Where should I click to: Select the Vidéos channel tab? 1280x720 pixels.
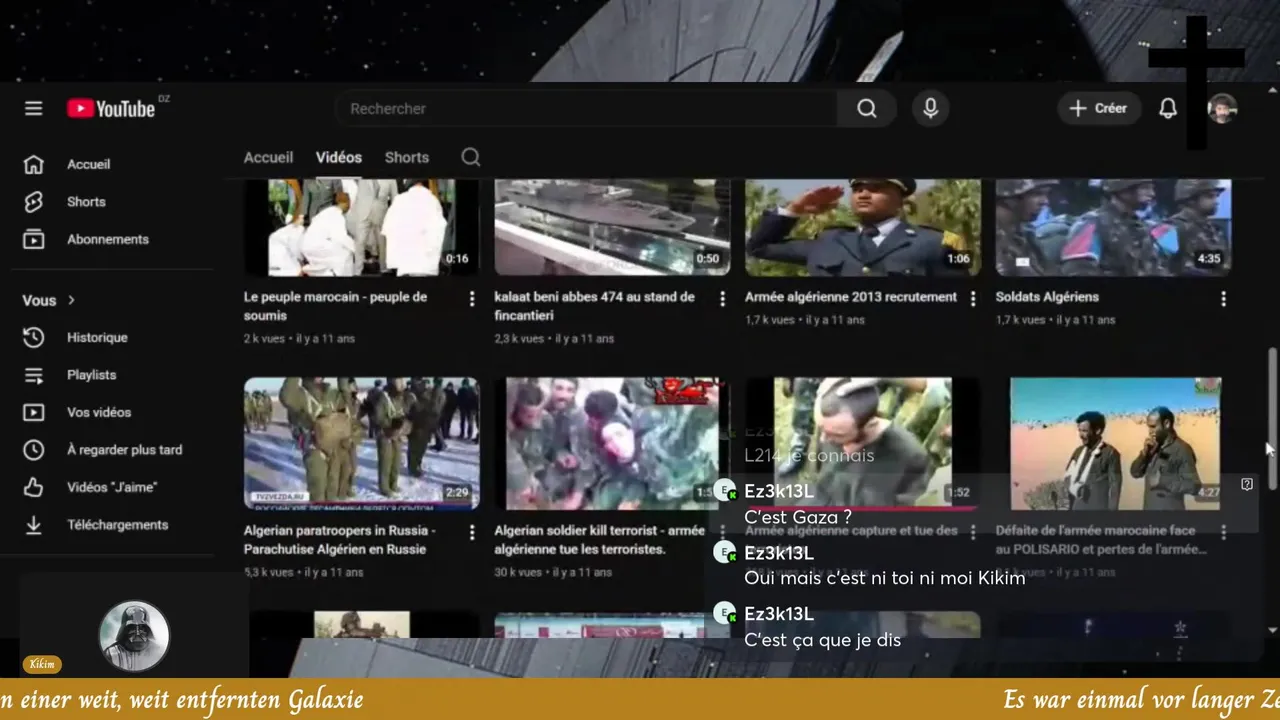(x=339, y=157)
